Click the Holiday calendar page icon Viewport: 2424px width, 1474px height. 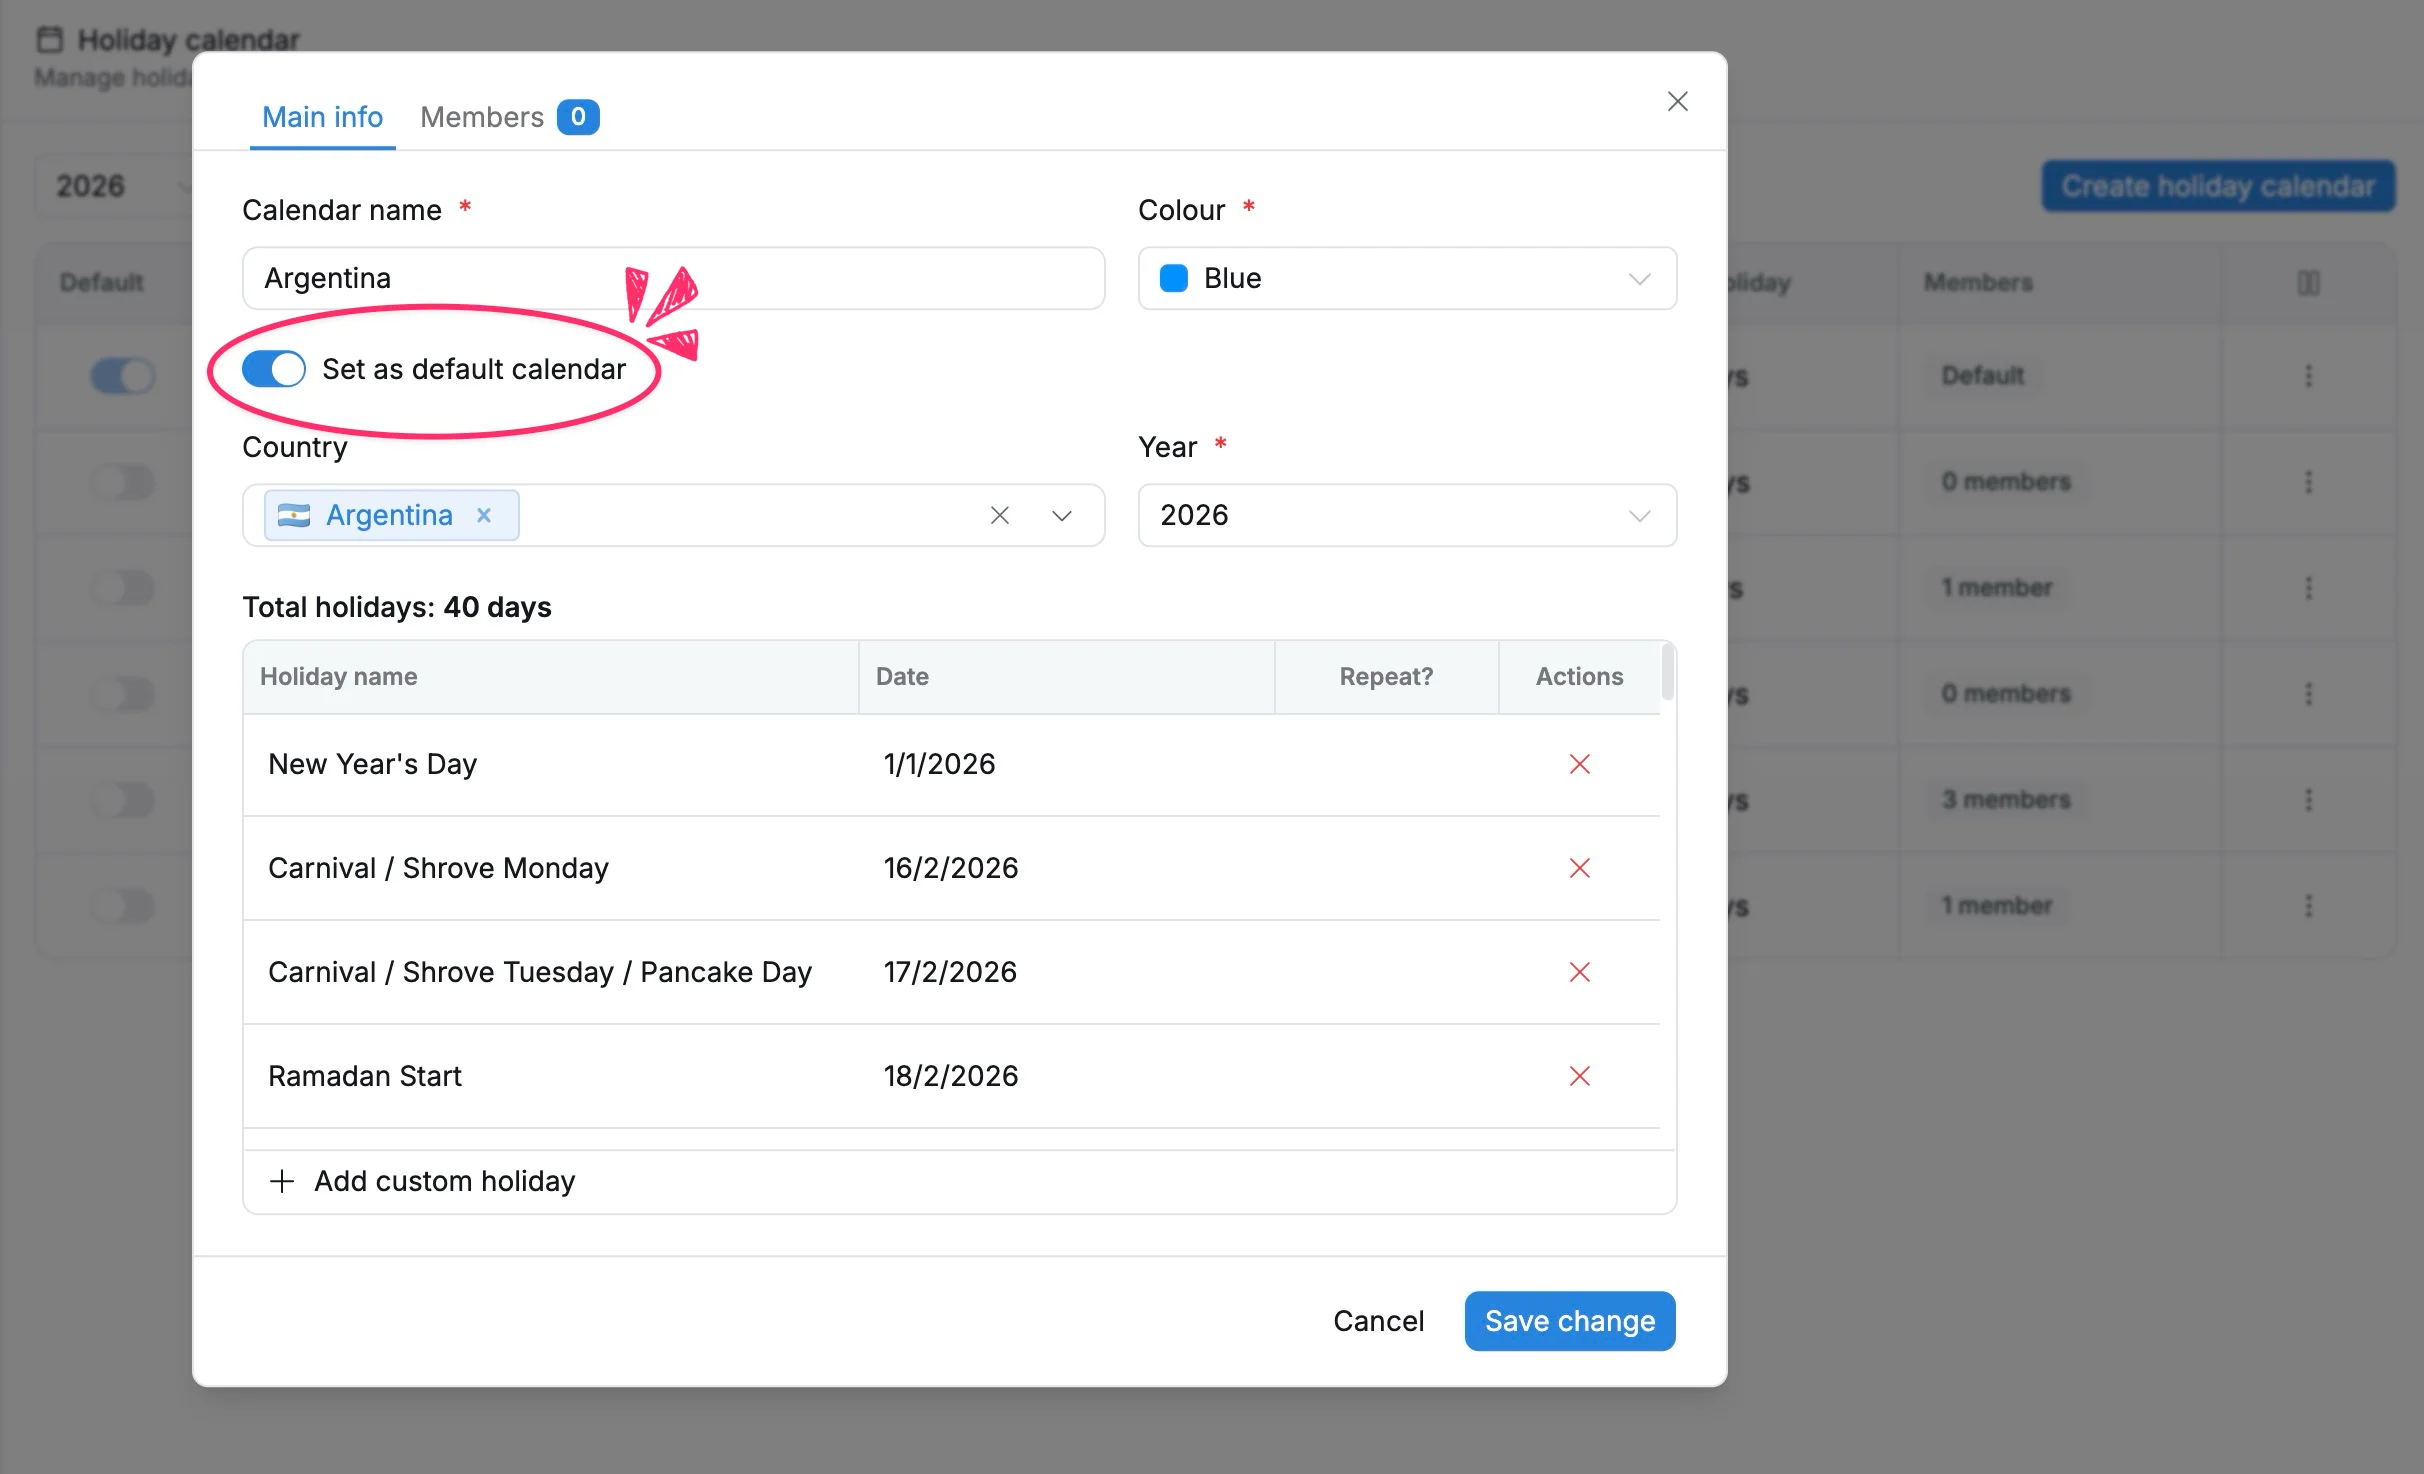point(49,40)
